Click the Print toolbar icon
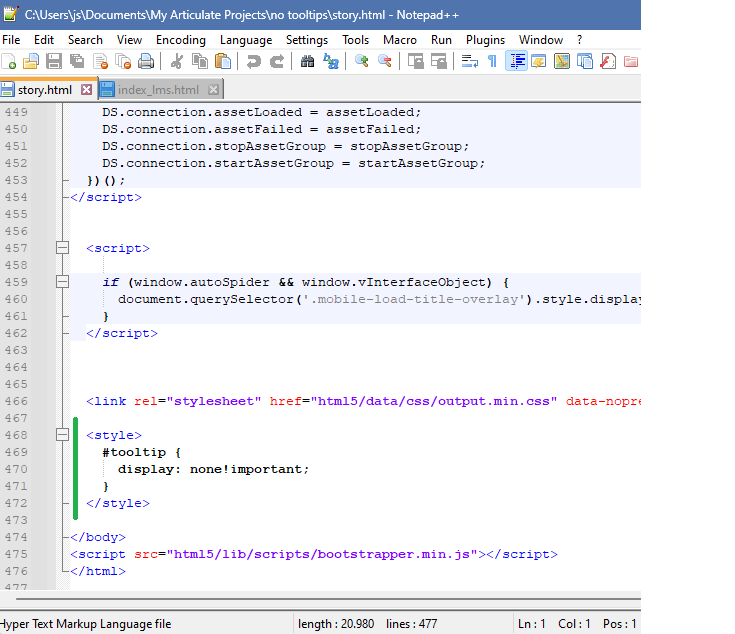 (x=146, y=62)
